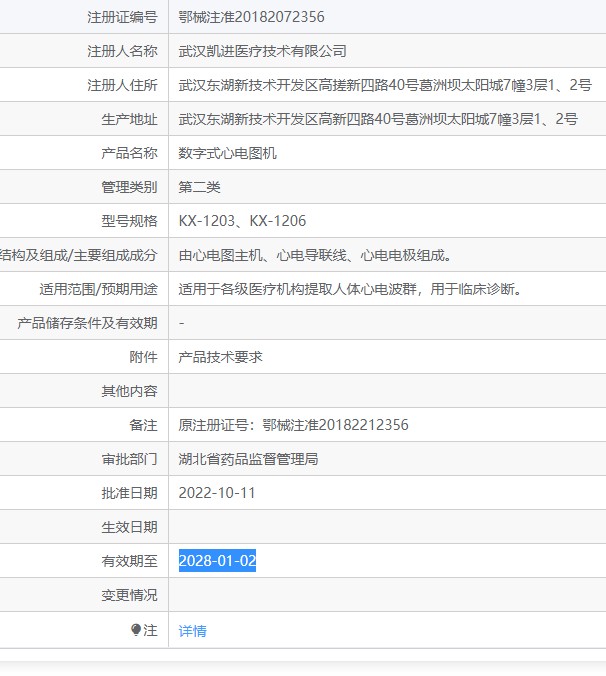
Task: Click registration number 鄂械注准20182072356
Action: point(251,17)
